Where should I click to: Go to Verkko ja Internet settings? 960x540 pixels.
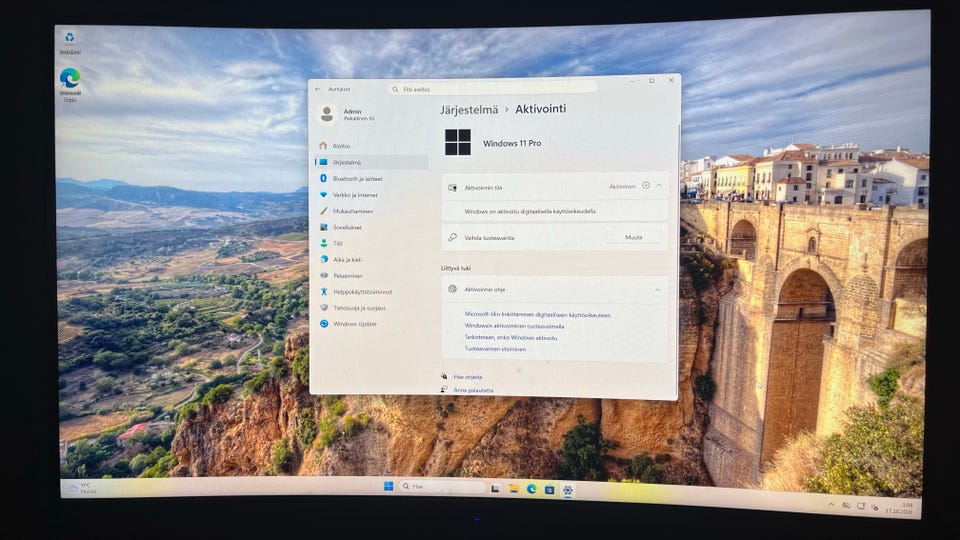pyautogui.click(x=371, y=195)
